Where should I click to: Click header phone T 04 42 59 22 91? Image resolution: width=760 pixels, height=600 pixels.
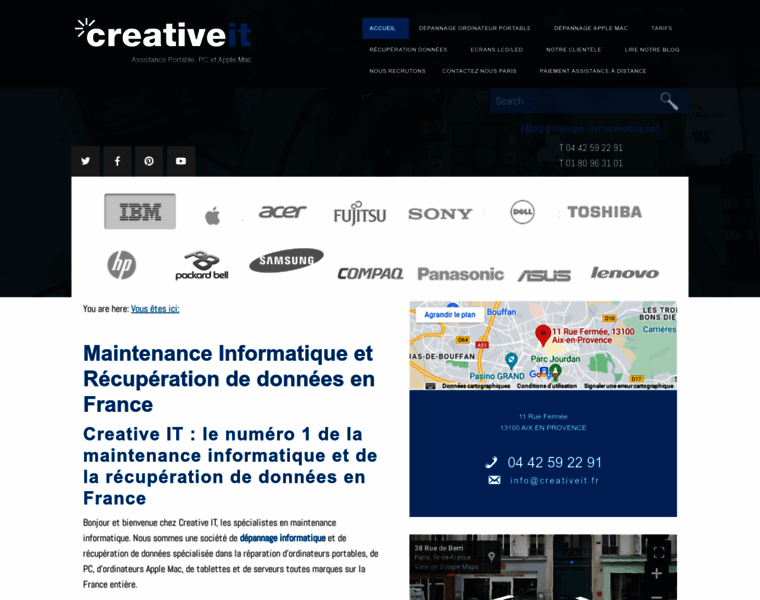point(591,147)
